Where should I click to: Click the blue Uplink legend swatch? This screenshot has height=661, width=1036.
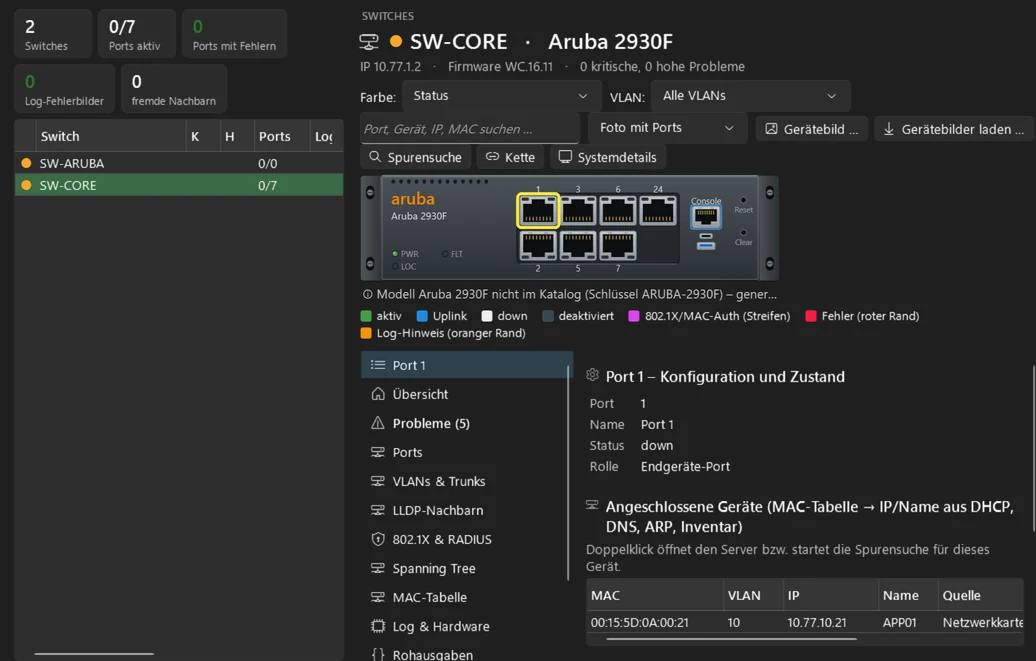[x=422, y=316]
